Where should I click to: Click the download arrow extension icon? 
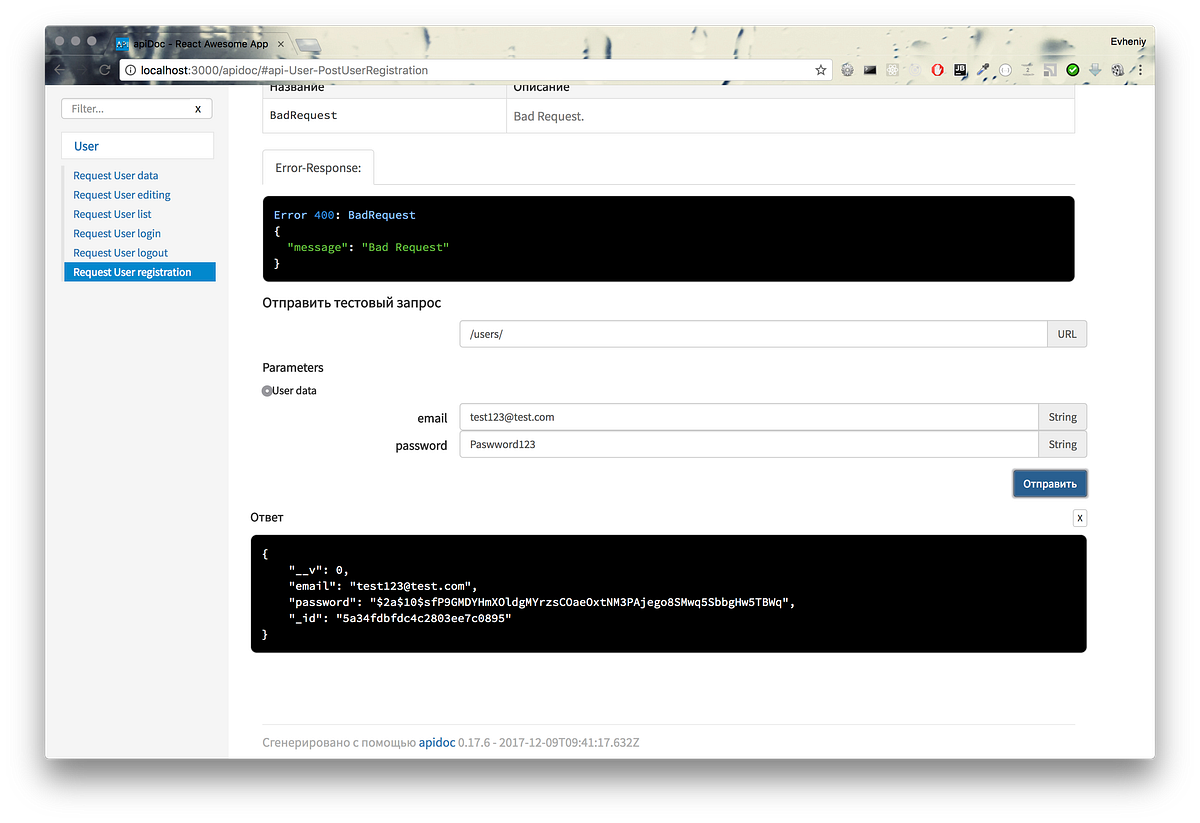(1094, 70)
